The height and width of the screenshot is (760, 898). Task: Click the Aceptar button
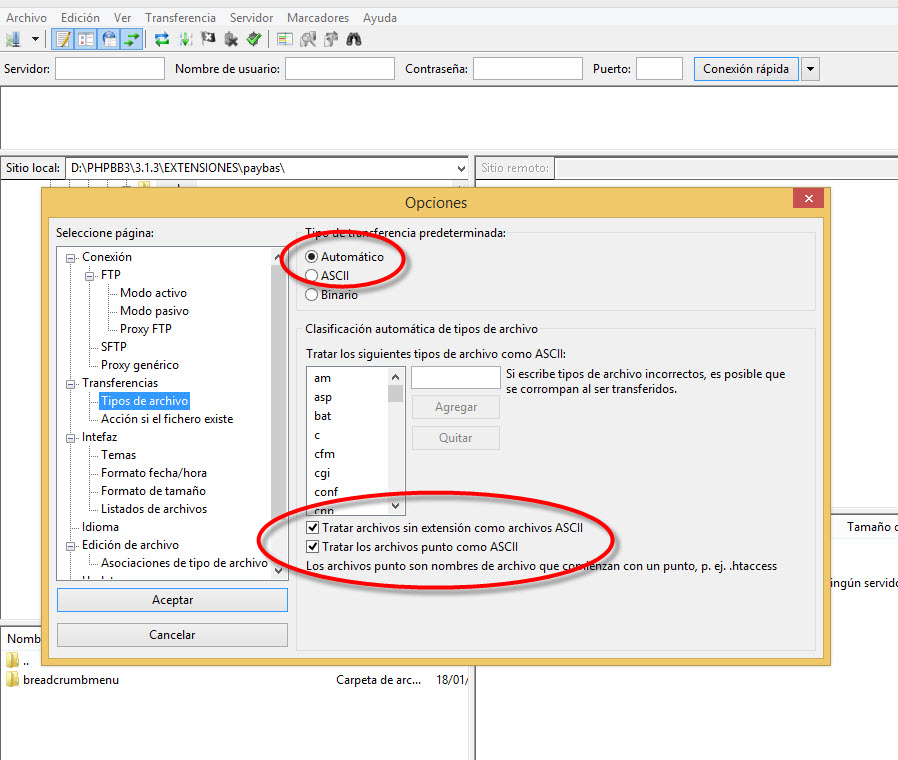click(172, 600)
